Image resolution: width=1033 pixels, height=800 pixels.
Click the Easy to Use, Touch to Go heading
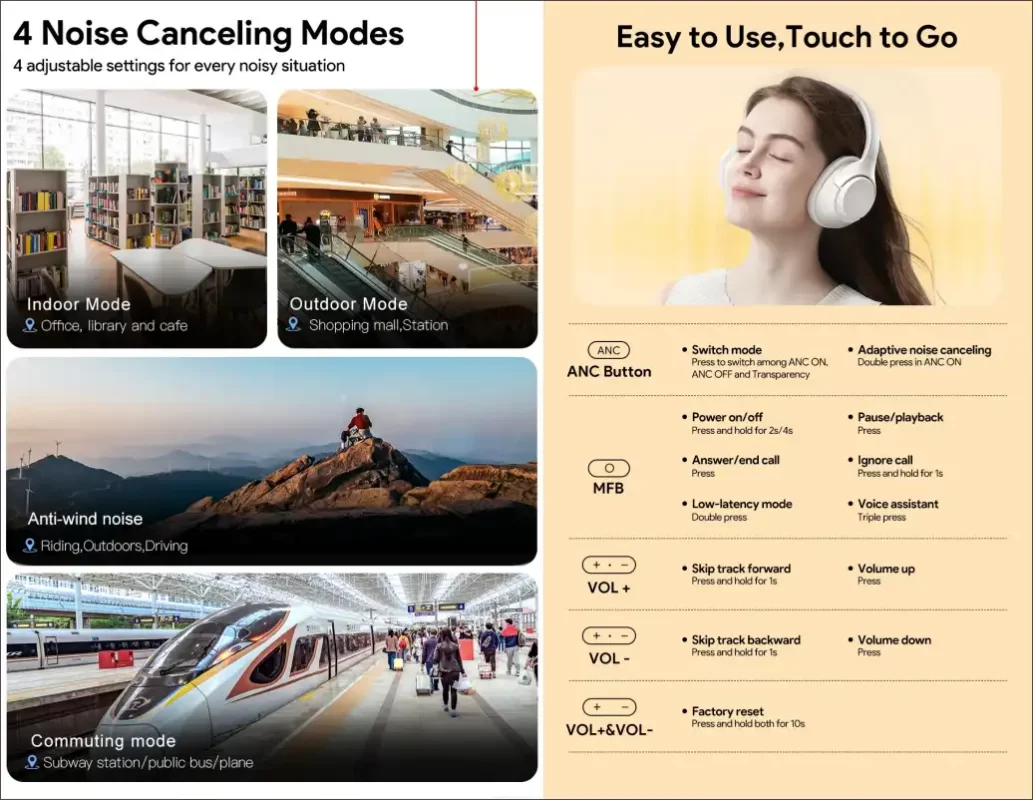pyautogui.click(x=787, y=38)
